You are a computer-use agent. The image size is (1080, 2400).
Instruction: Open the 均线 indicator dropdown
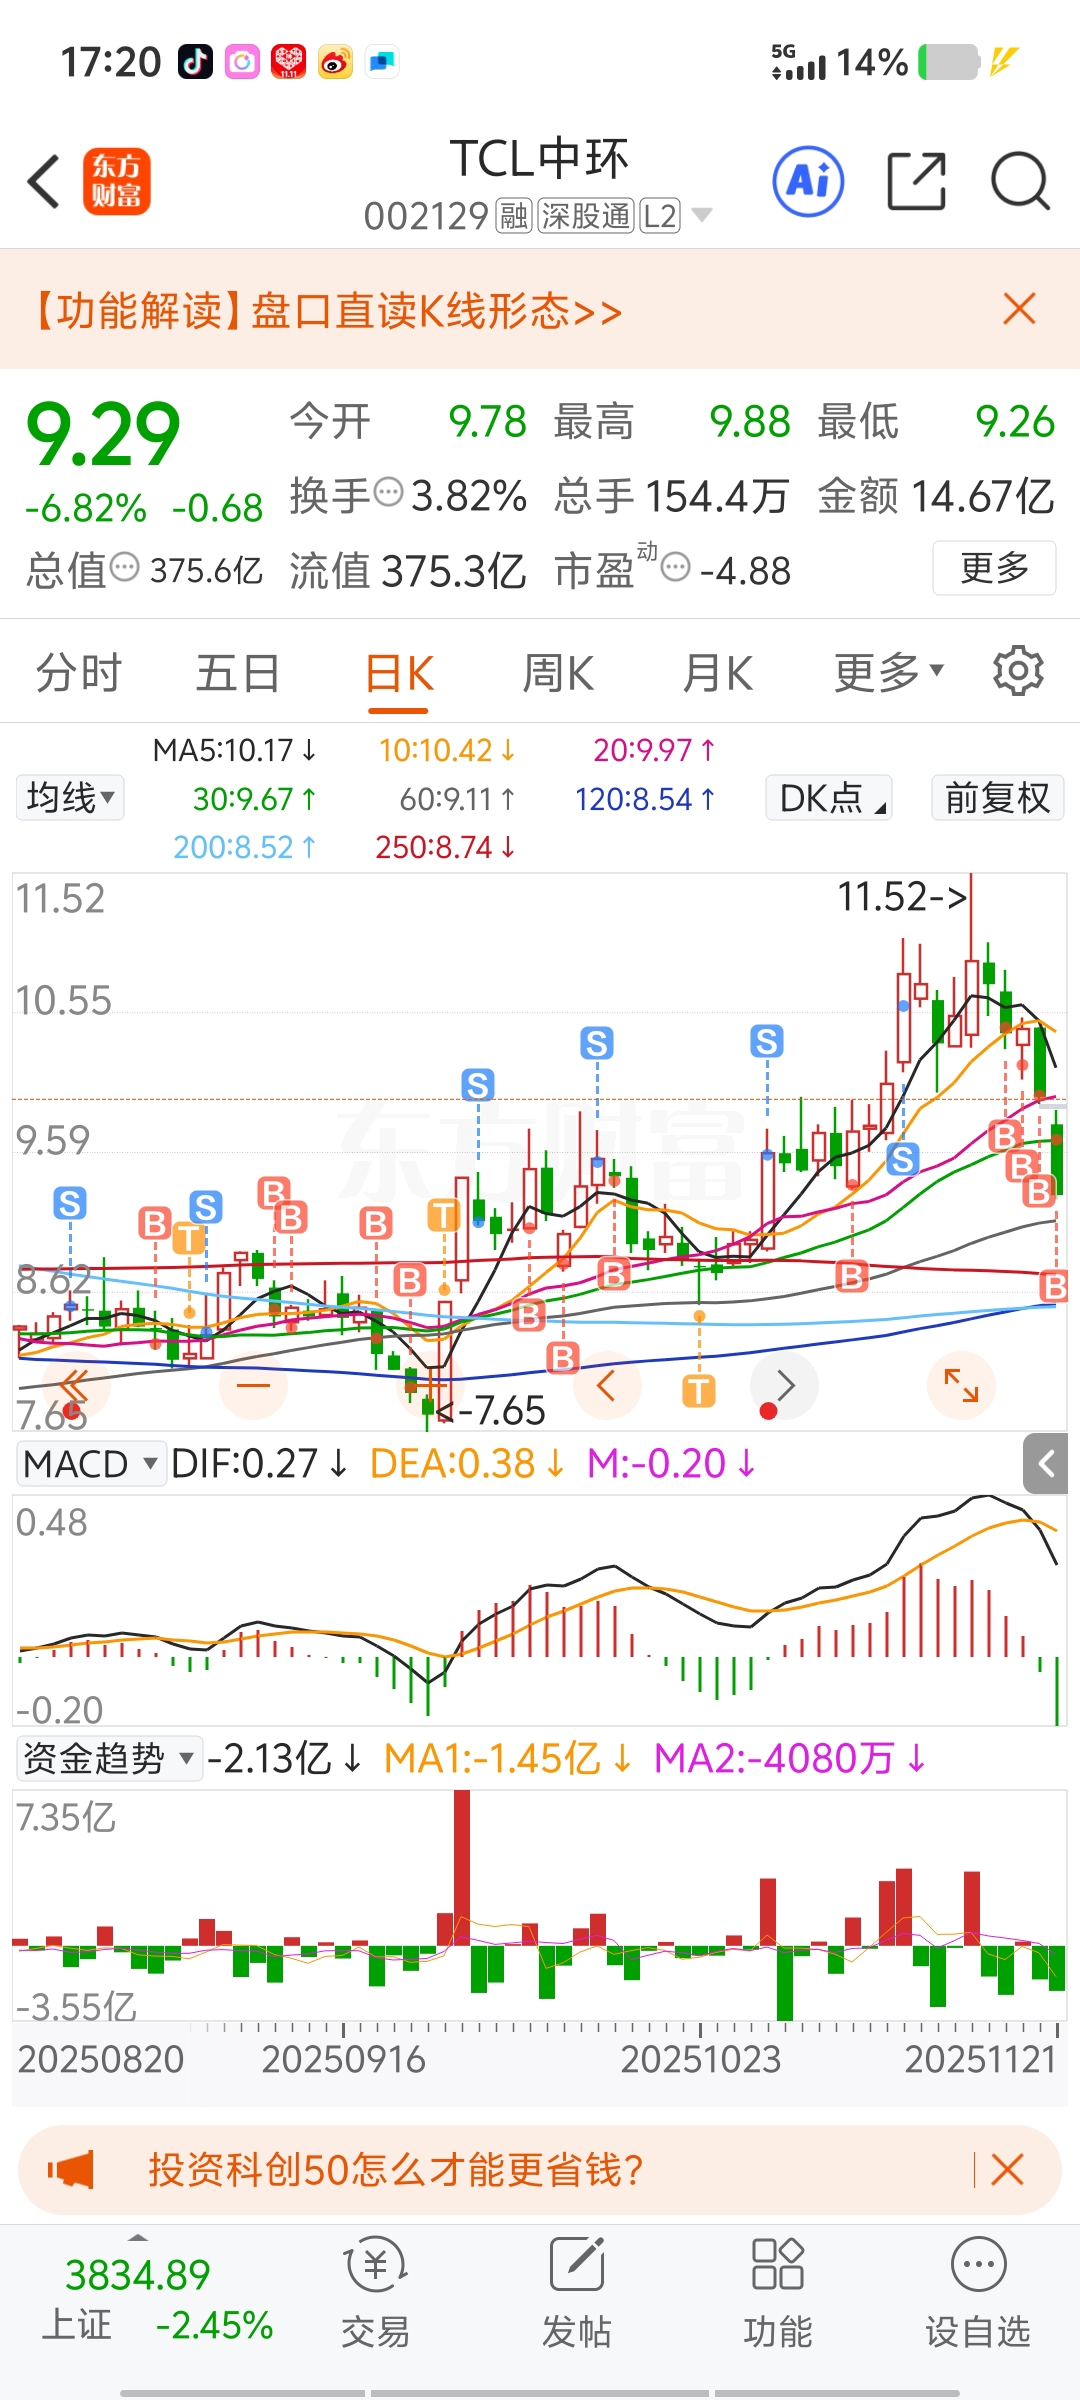pos(70,798)
